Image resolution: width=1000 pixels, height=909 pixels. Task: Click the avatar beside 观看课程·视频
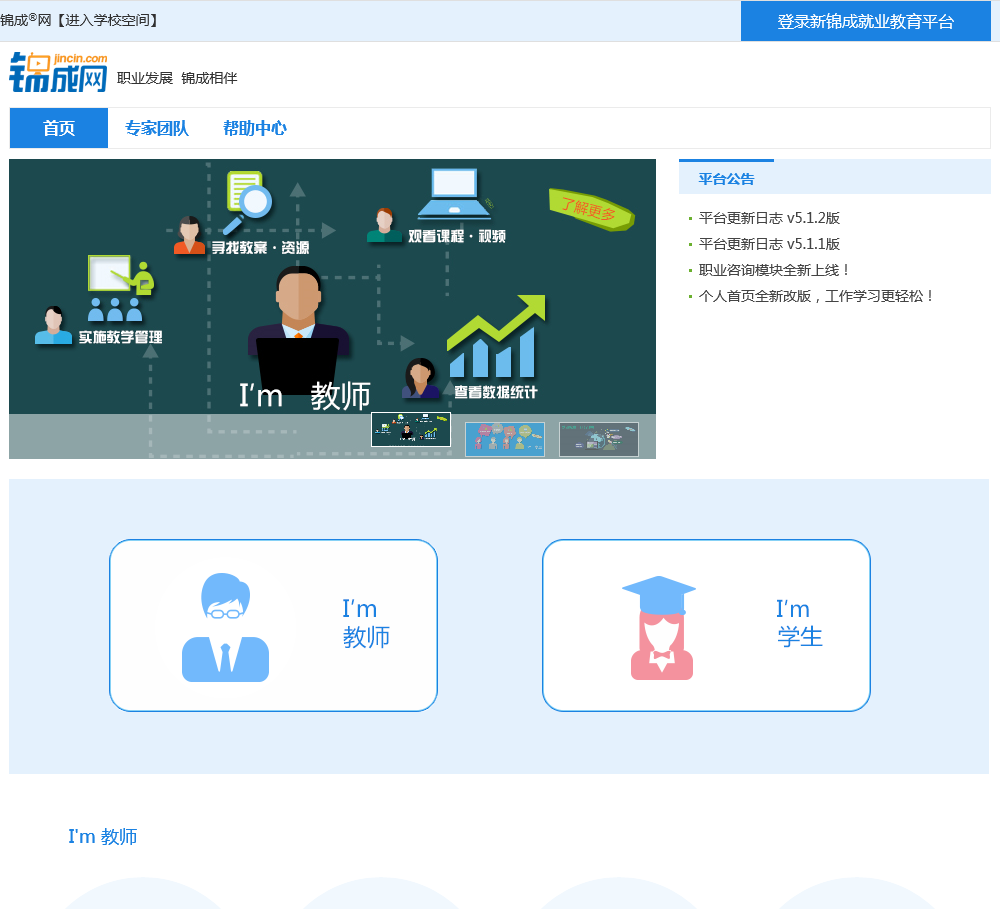click(384, 225)
